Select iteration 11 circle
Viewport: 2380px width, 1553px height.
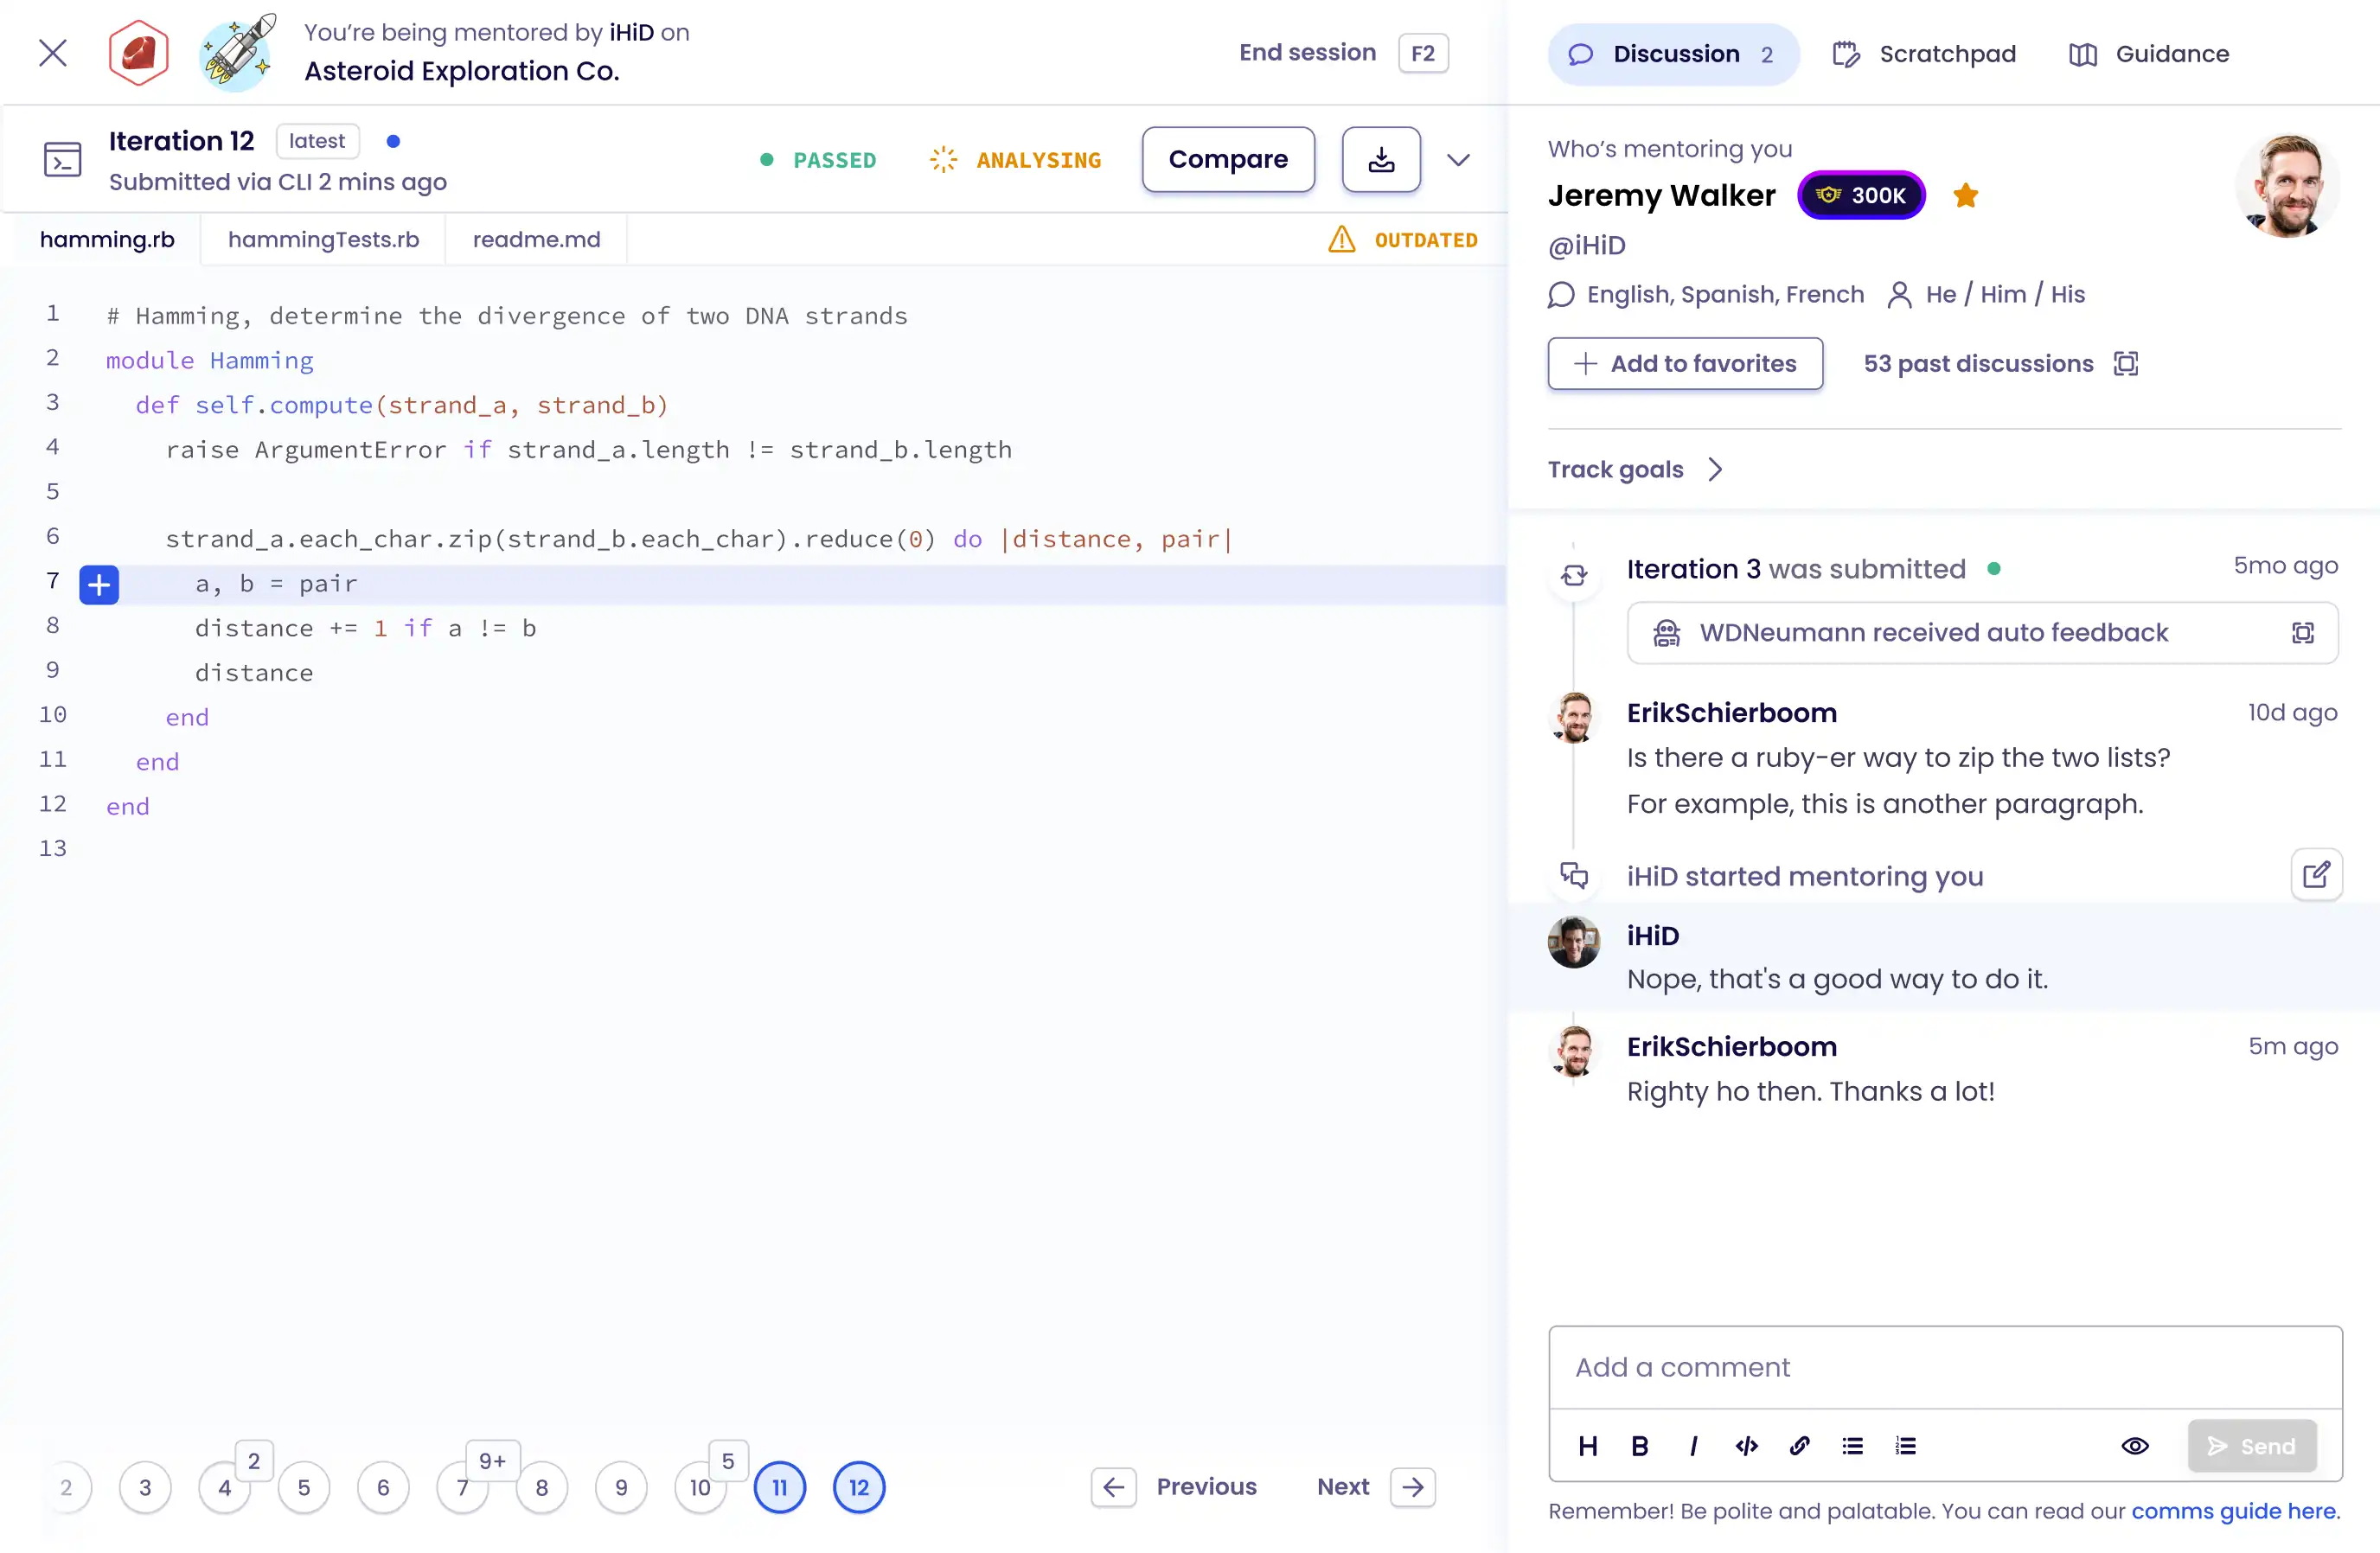point(780,1487)
